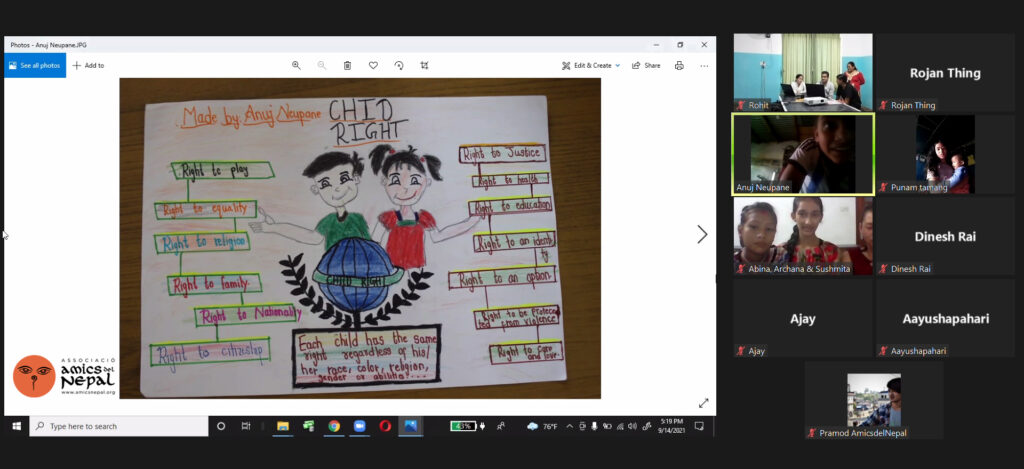Open the crop tool
The width and height of the screenshot is (1024, 469).
click(x=424, y=65)
